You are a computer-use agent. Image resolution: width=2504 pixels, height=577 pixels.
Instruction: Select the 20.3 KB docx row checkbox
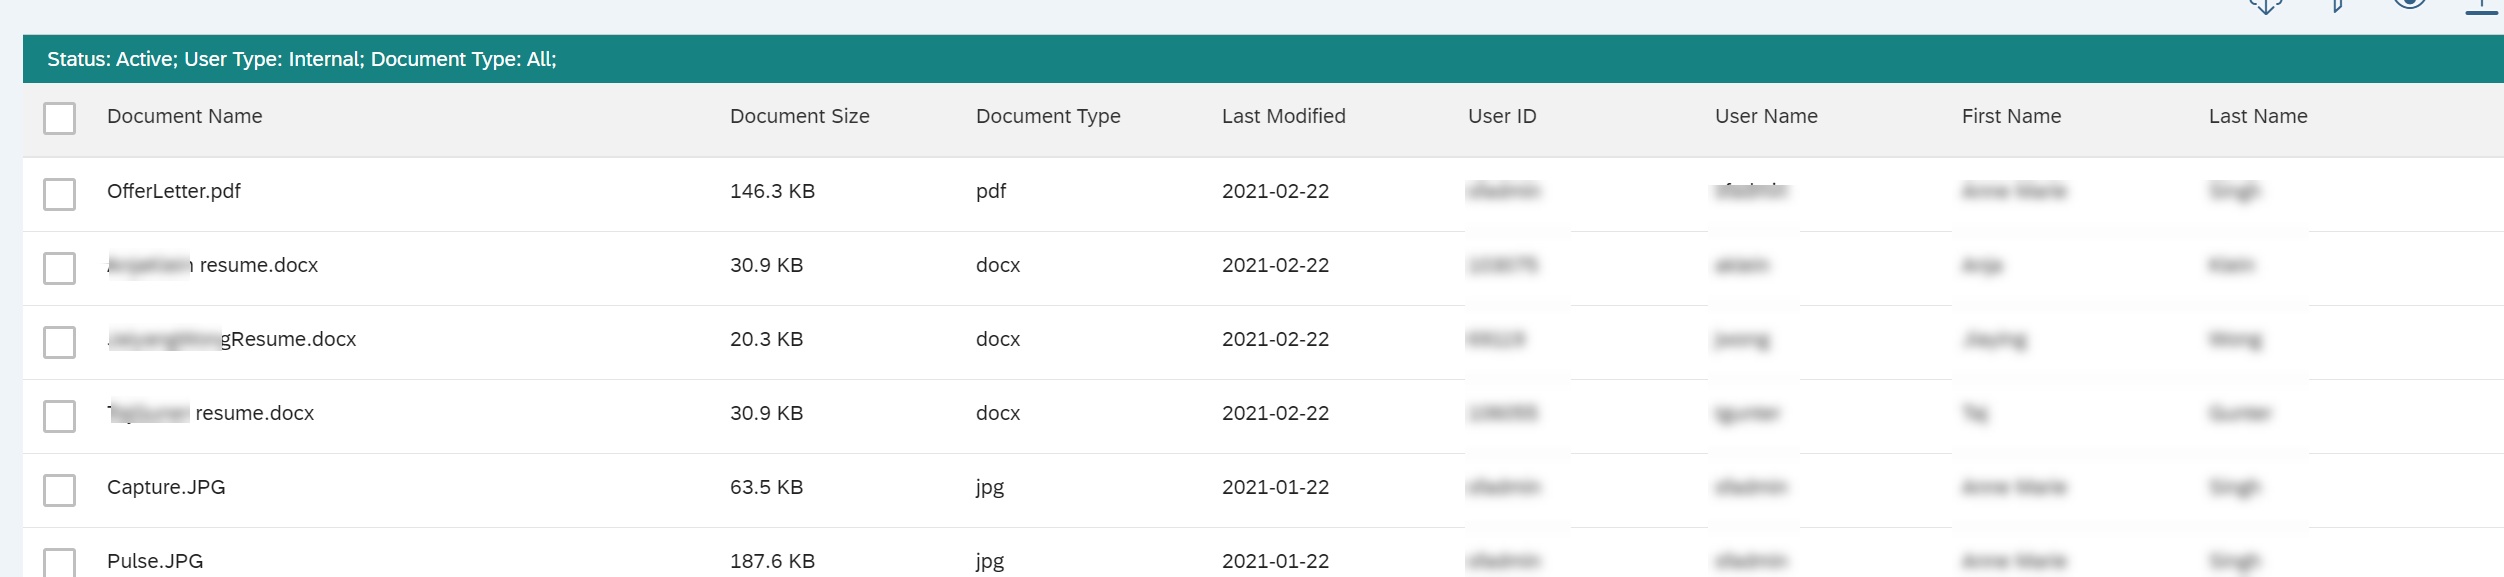pos(60,341)
